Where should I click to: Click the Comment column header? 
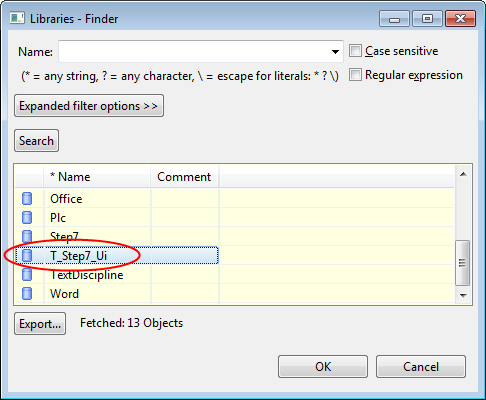click(185, 176)
